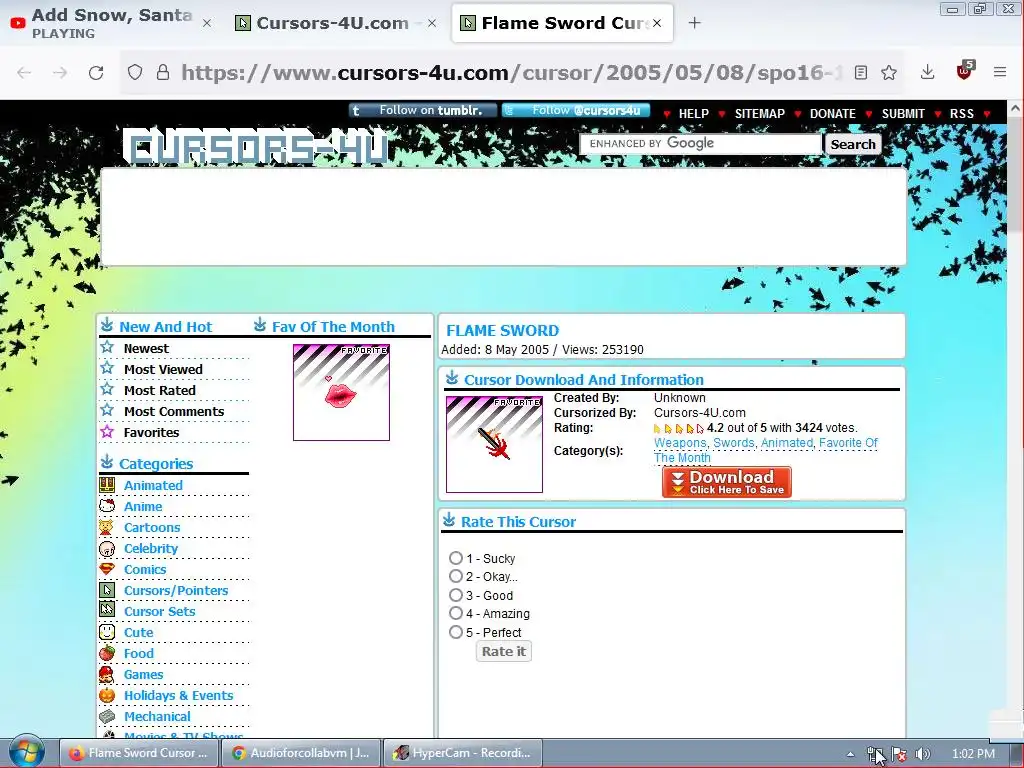The image size is (1024, 768).
Task: Switch to the Cursors-4U.com tab
Action: (335, 23)
